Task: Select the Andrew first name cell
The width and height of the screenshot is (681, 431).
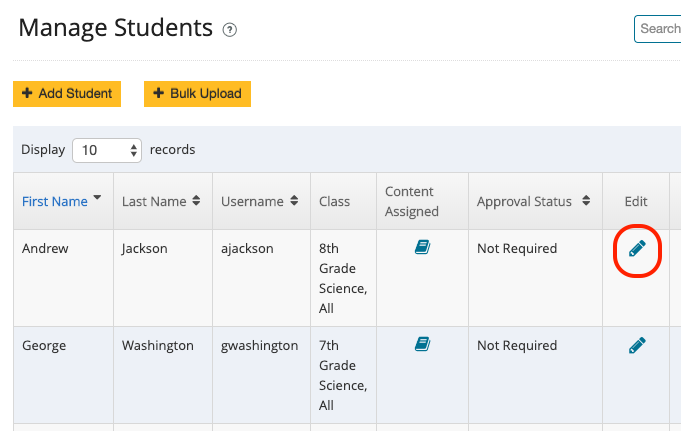Action: pyautogui.click(x=45, y=248)
